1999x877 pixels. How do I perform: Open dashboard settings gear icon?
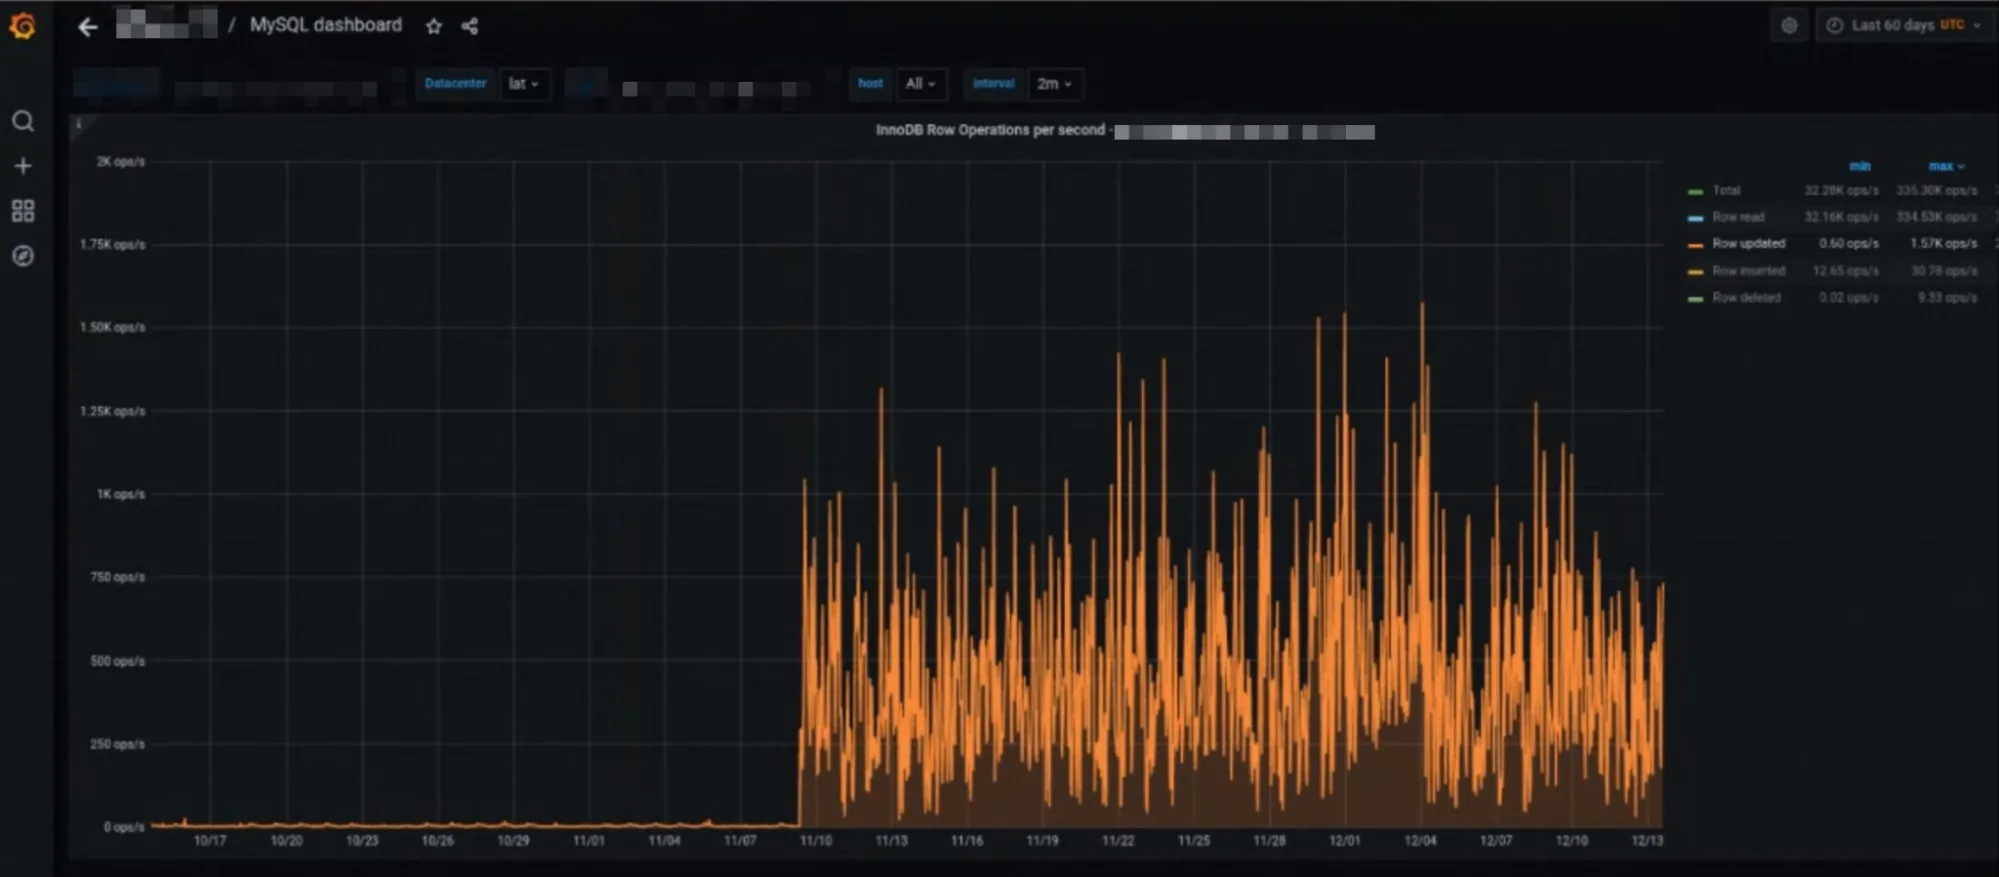click(x=1789, y=26)
